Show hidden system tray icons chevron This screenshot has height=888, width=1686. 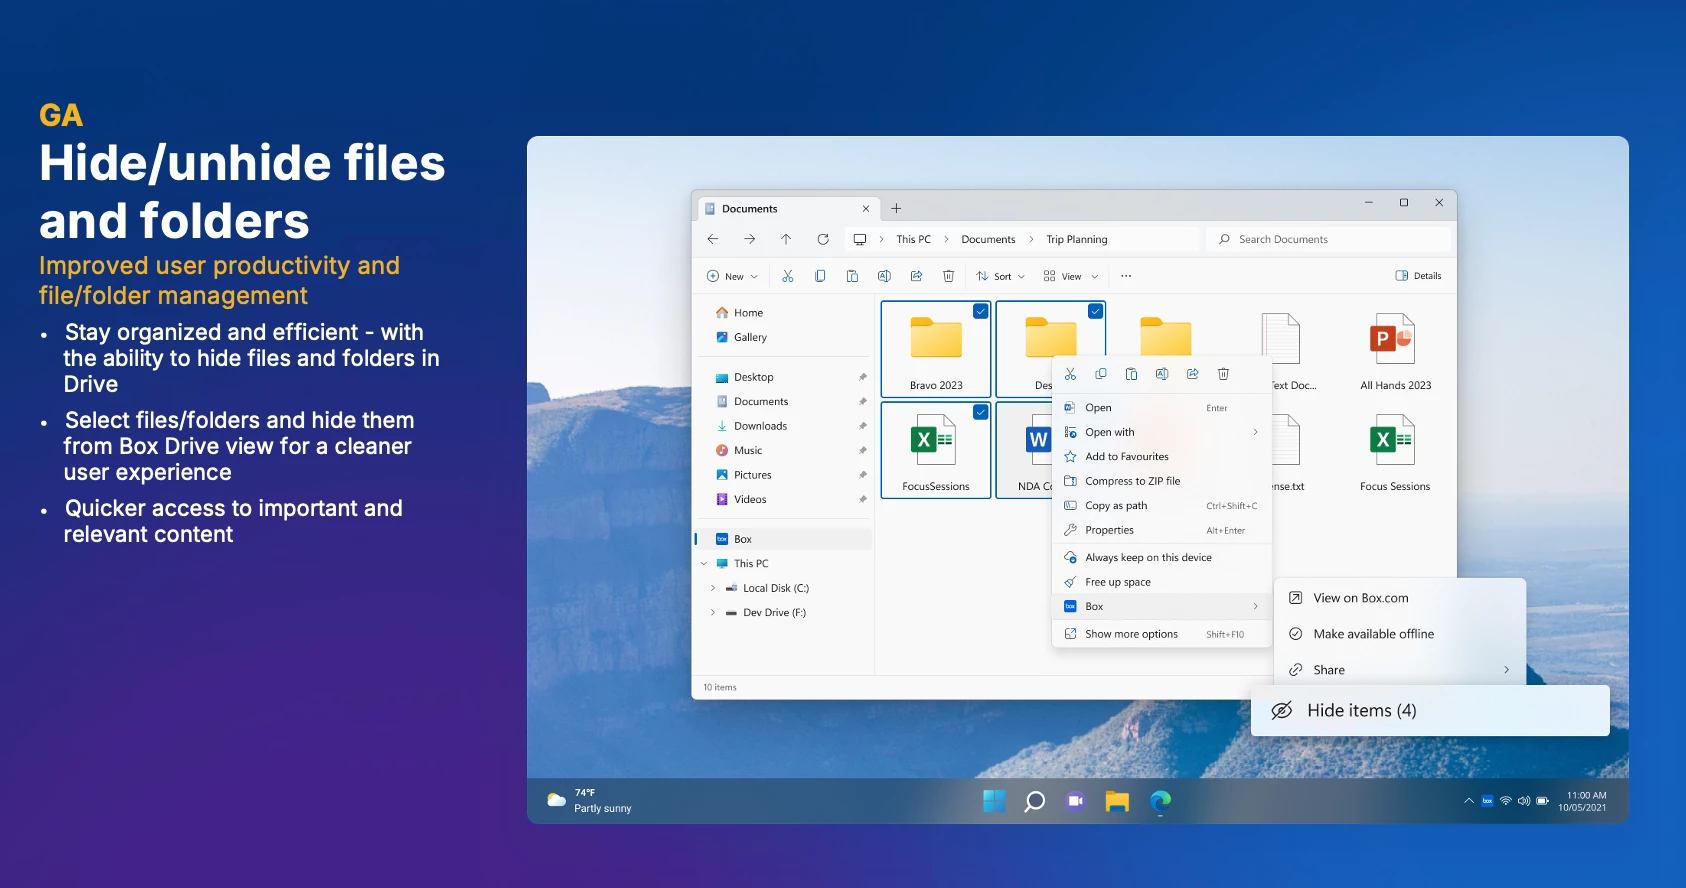pyautogui.click(x=1468, y=801)
